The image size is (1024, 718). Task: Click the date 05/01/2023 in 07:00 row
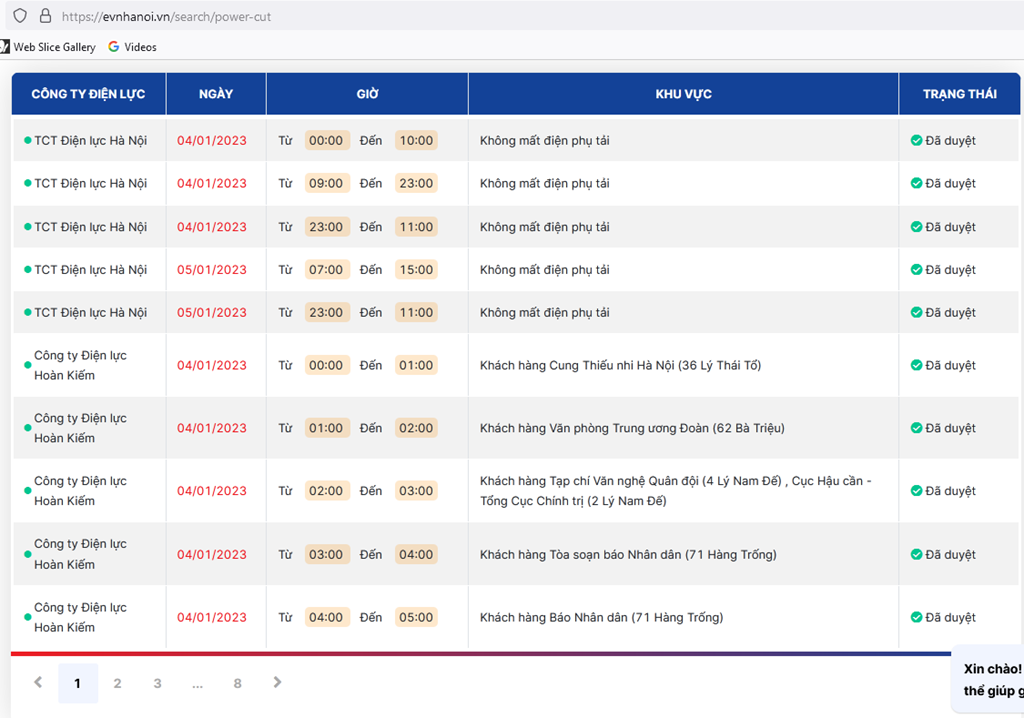coord(212,270)
